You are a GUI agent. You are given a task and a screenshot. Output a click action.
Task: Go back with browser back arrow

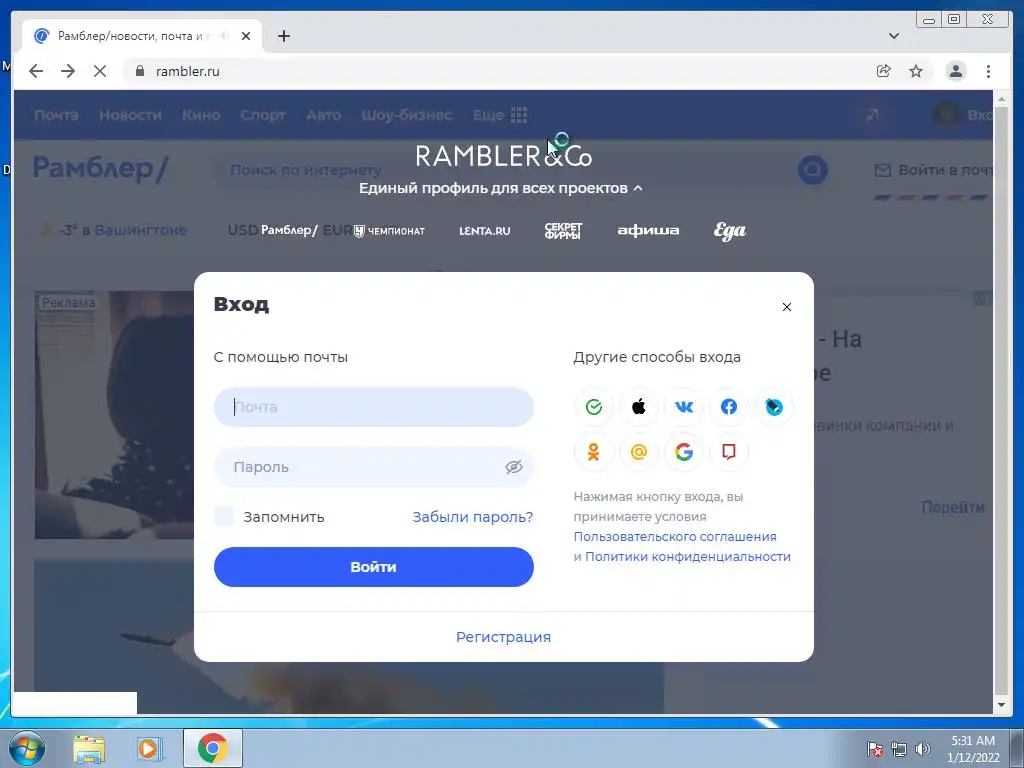[36, 71]
